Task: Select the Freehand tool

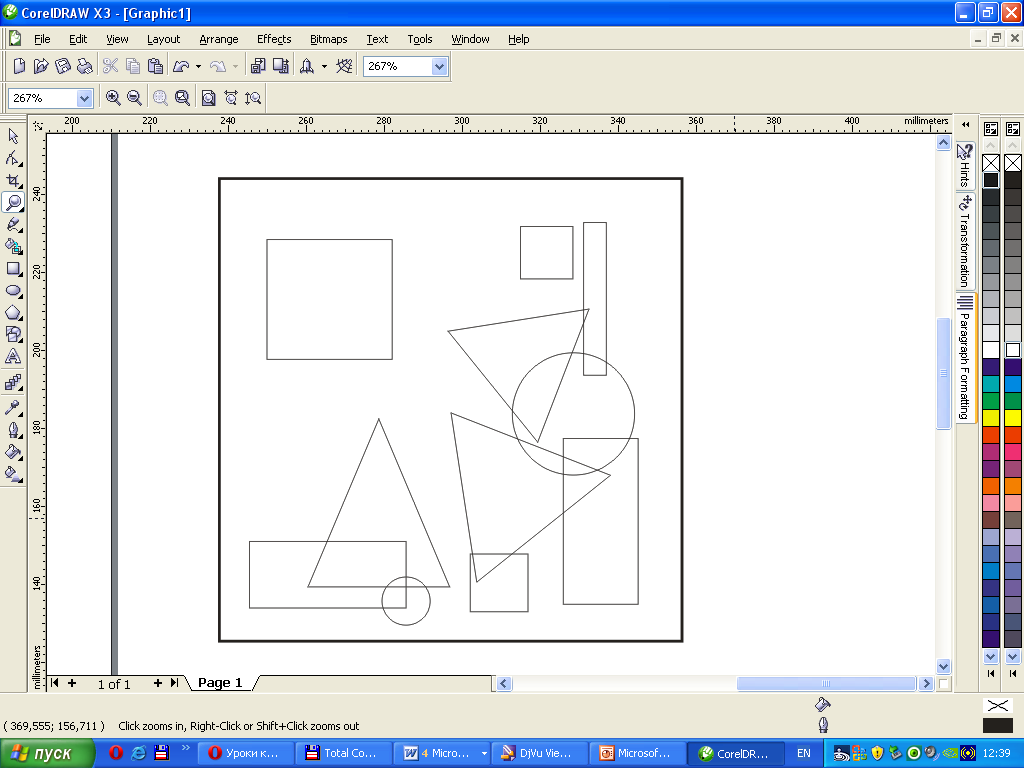Action: tap(13, 225)
